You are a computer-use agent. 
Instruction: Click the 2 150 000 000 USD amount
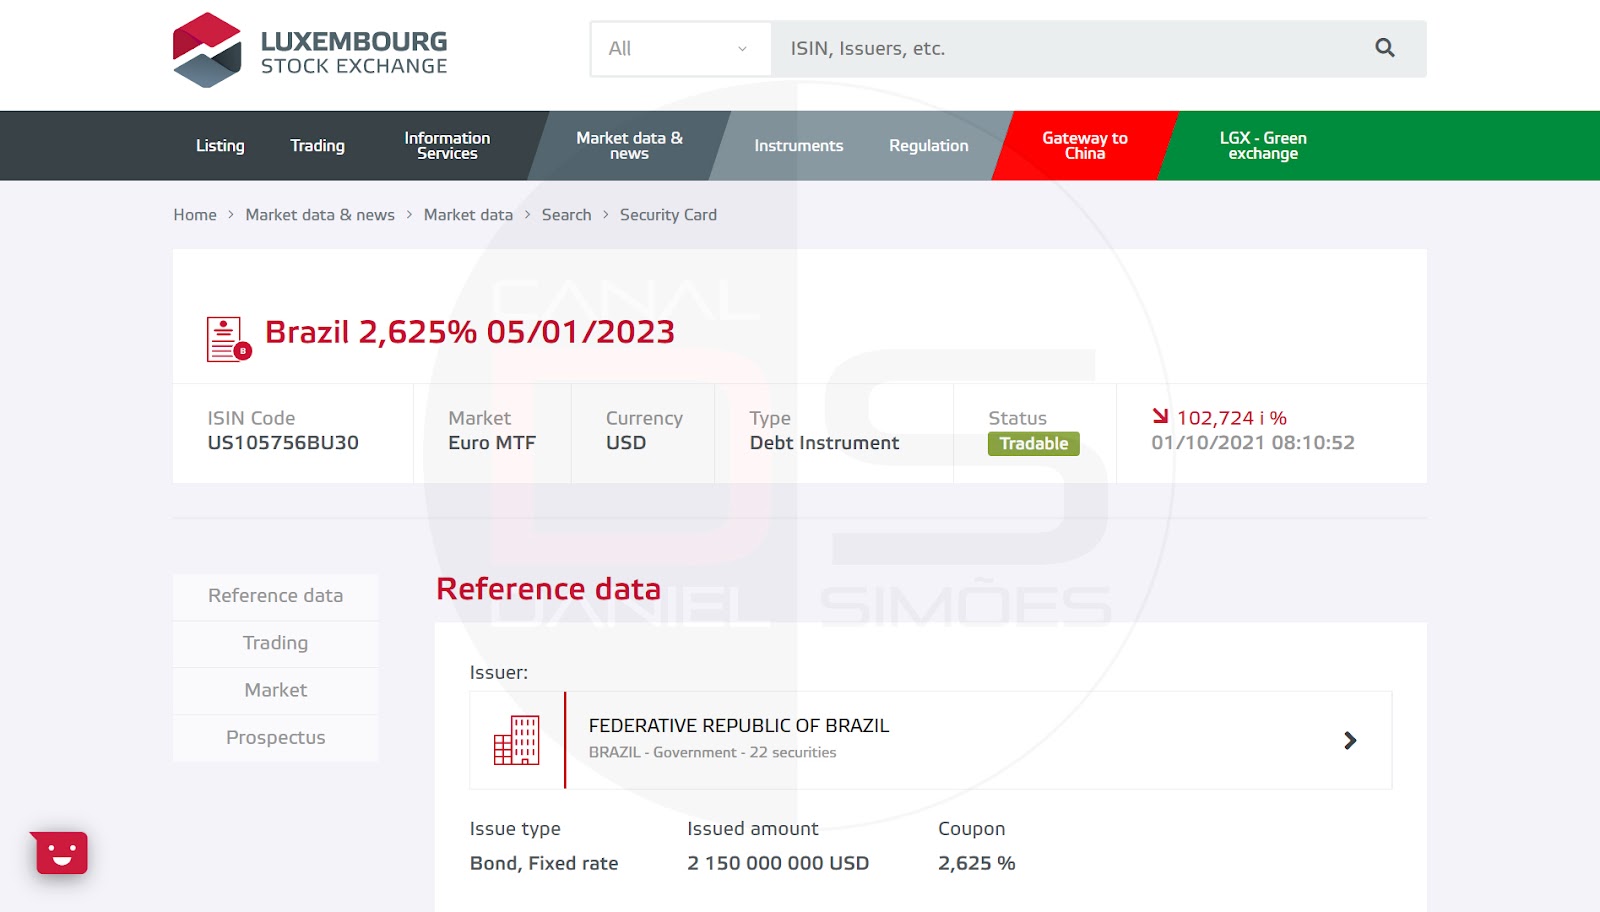pos(778,863)
